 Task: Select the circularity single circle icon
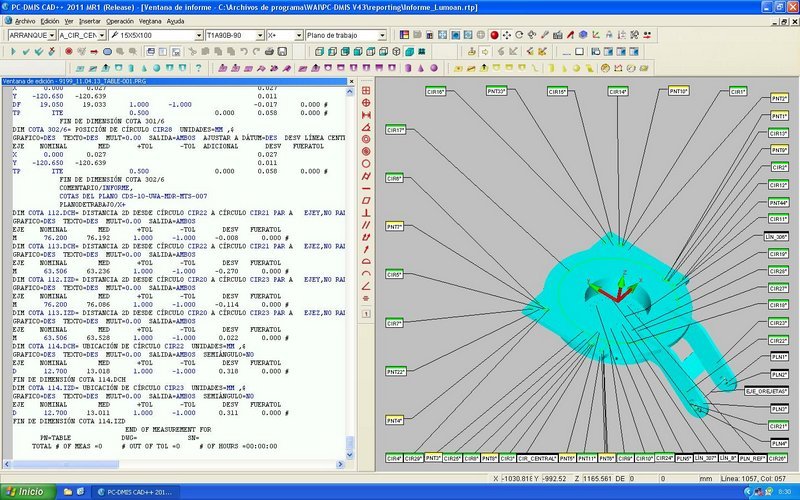pos(366,164)
